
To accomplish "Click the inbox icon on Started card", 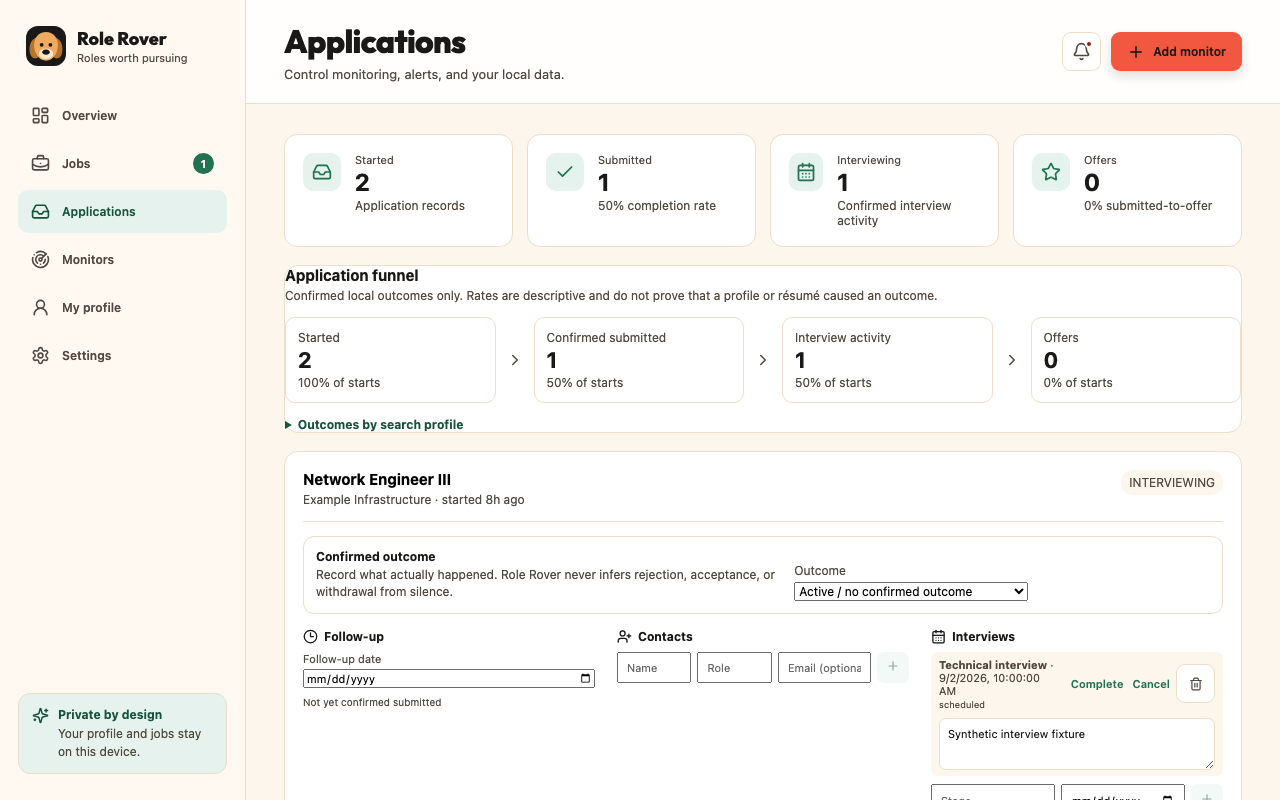I will pyautogui.click(x=322, y=172).
